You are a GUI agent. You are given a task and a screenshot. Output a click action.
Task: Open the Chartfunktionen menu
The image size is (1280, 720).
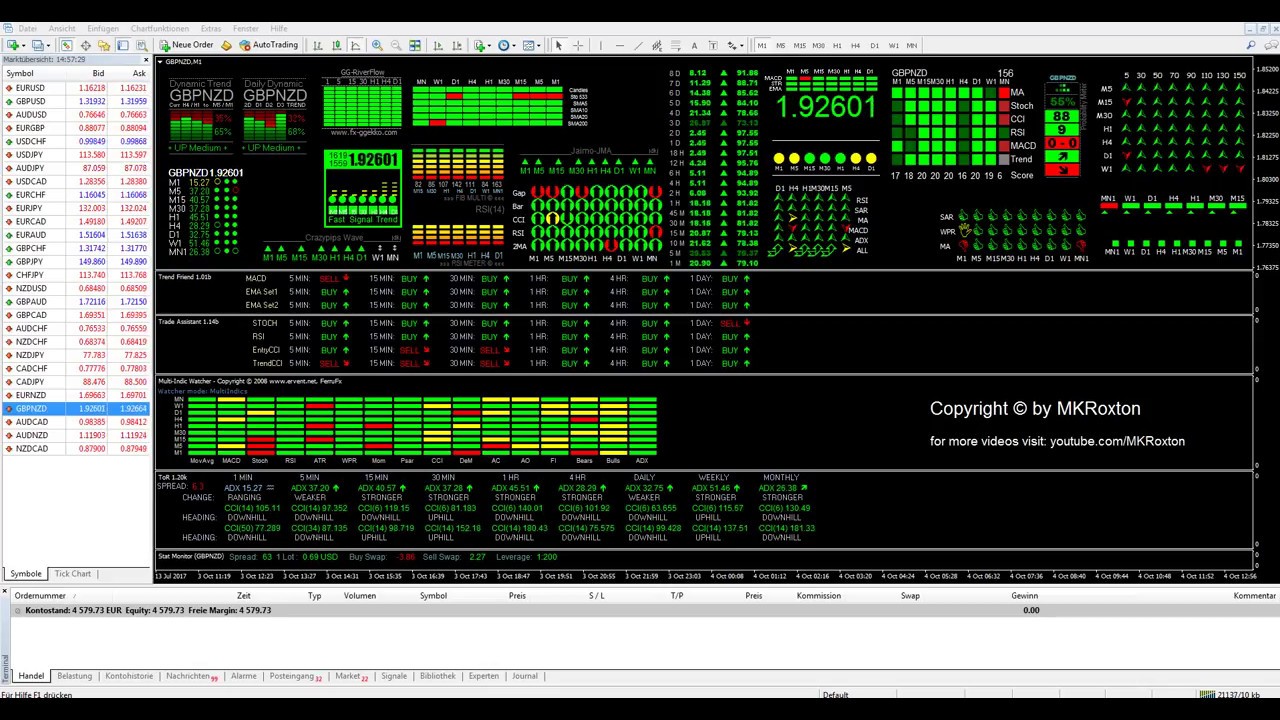click(159, 28)
